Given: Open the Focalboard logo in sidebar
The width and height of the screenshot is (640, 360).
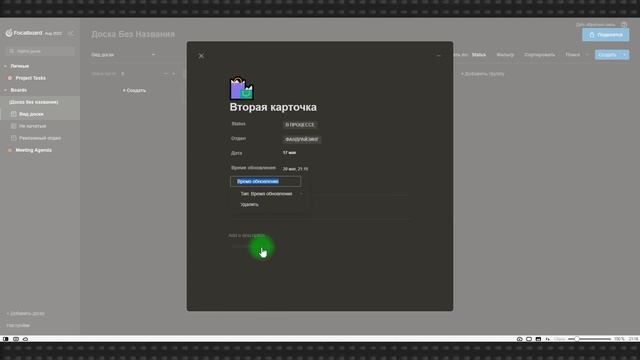Looking at the screenshot, I should click(24, 33).
